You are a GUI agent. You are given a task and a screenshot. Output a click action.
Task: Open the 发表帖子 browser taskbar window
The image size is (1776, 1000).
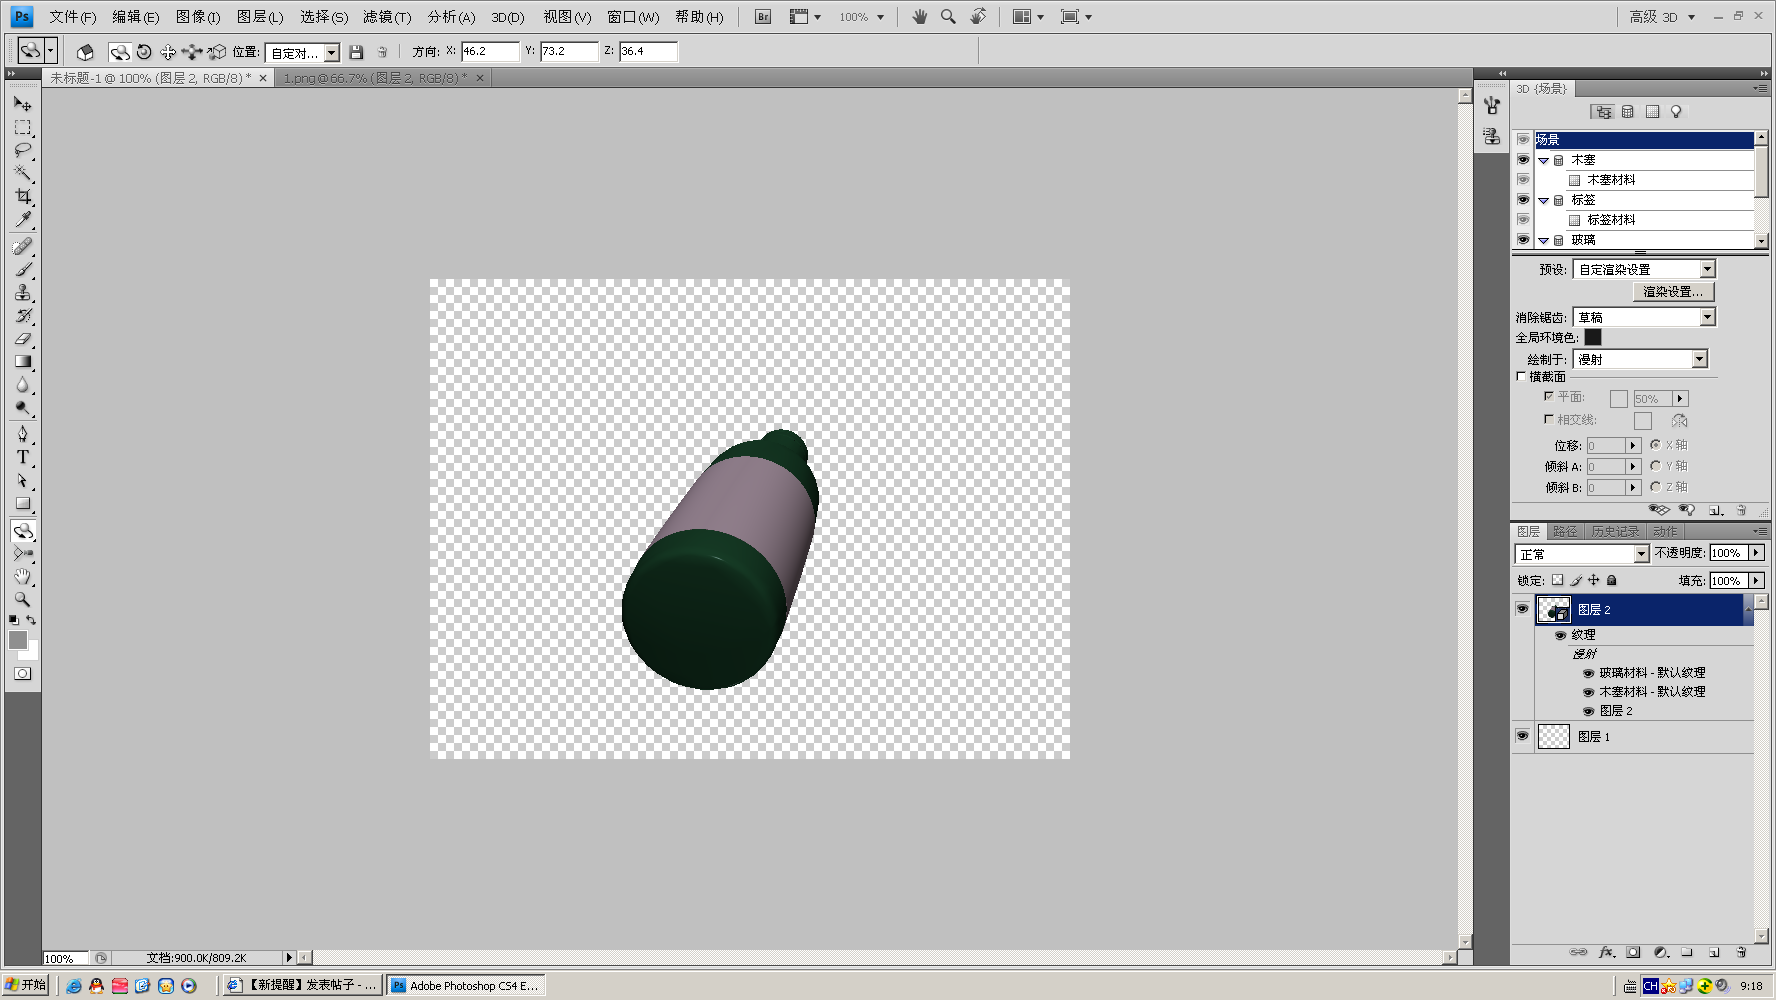(302, 985)
